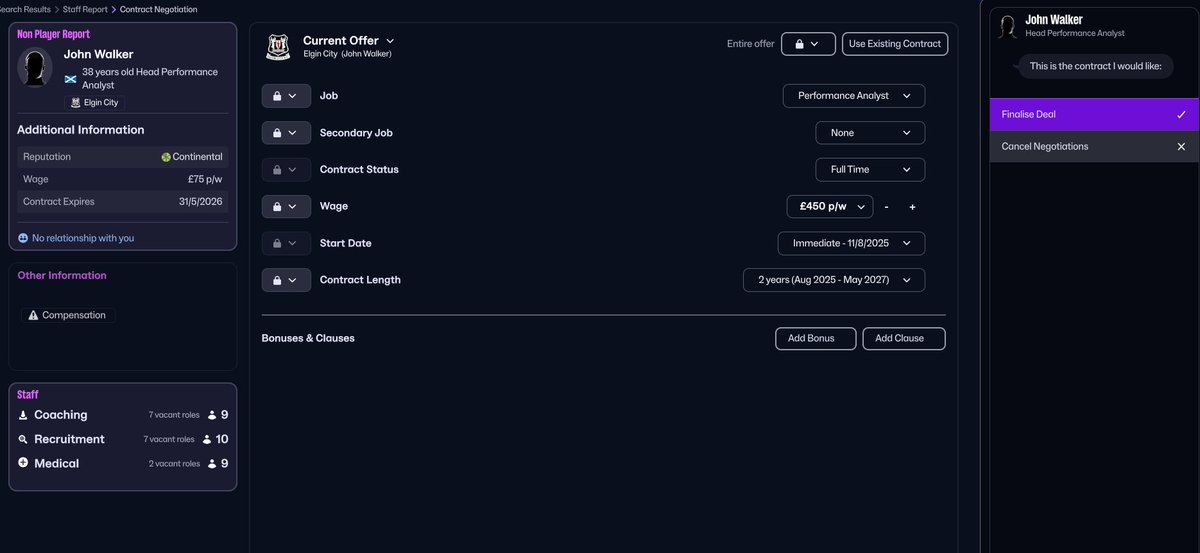The height and width of the screenshot is (553, 1200).
Task: Open the Recruitment staff row
Action: point(123,439)
